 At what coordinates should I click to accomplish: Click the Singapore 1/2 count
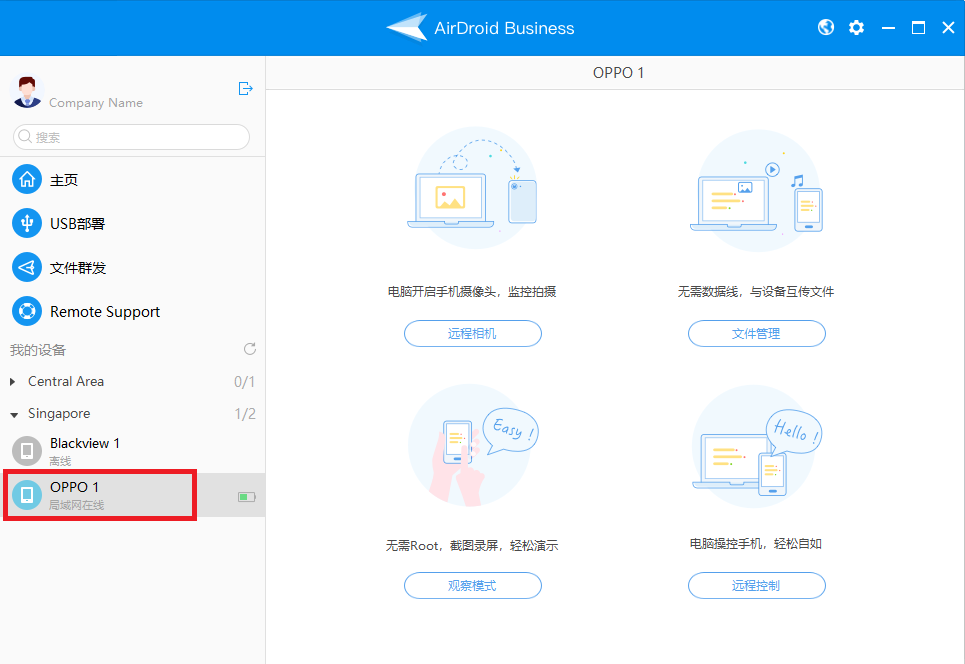pyautogui.click(x=244, y=414)
